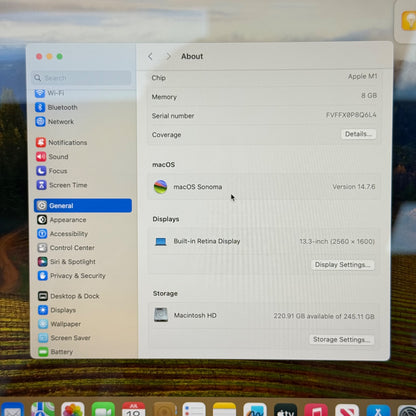Open Notifications settings
Image resolution: width=416 pixels, height=416 pixels.
point(62,142)
